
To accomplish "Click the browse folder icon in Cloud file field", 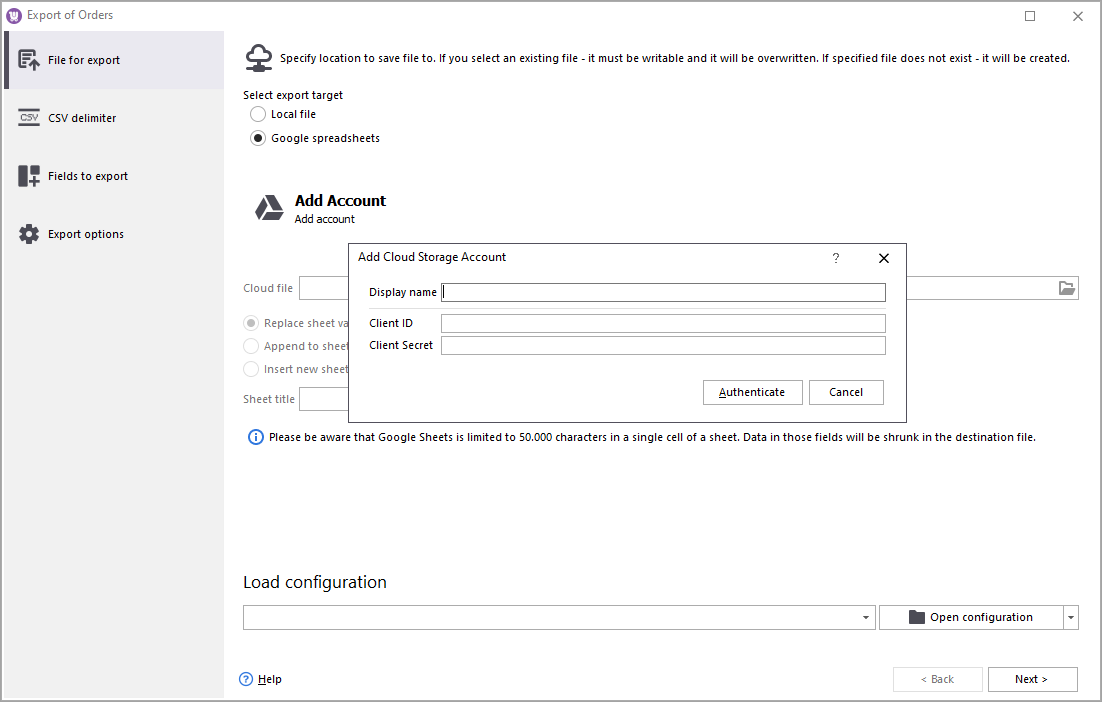I will pyautogui.click(x=1067, y=288).
